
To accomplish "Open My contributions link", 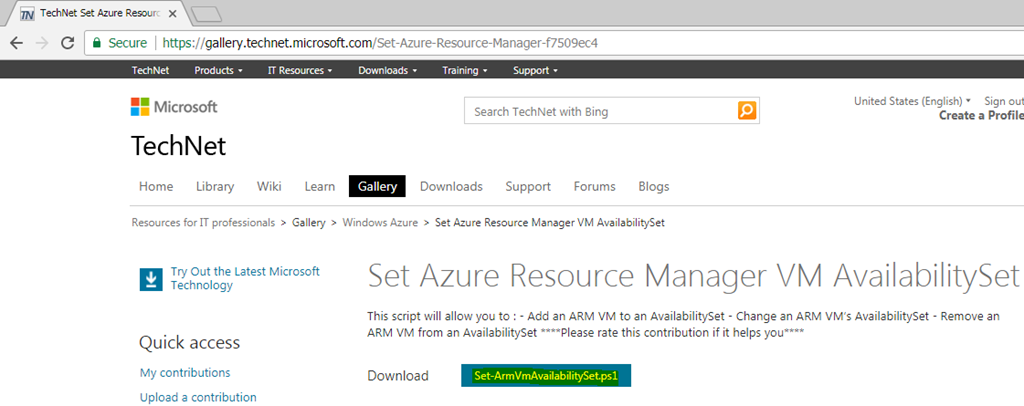I will tap(185, 373).
